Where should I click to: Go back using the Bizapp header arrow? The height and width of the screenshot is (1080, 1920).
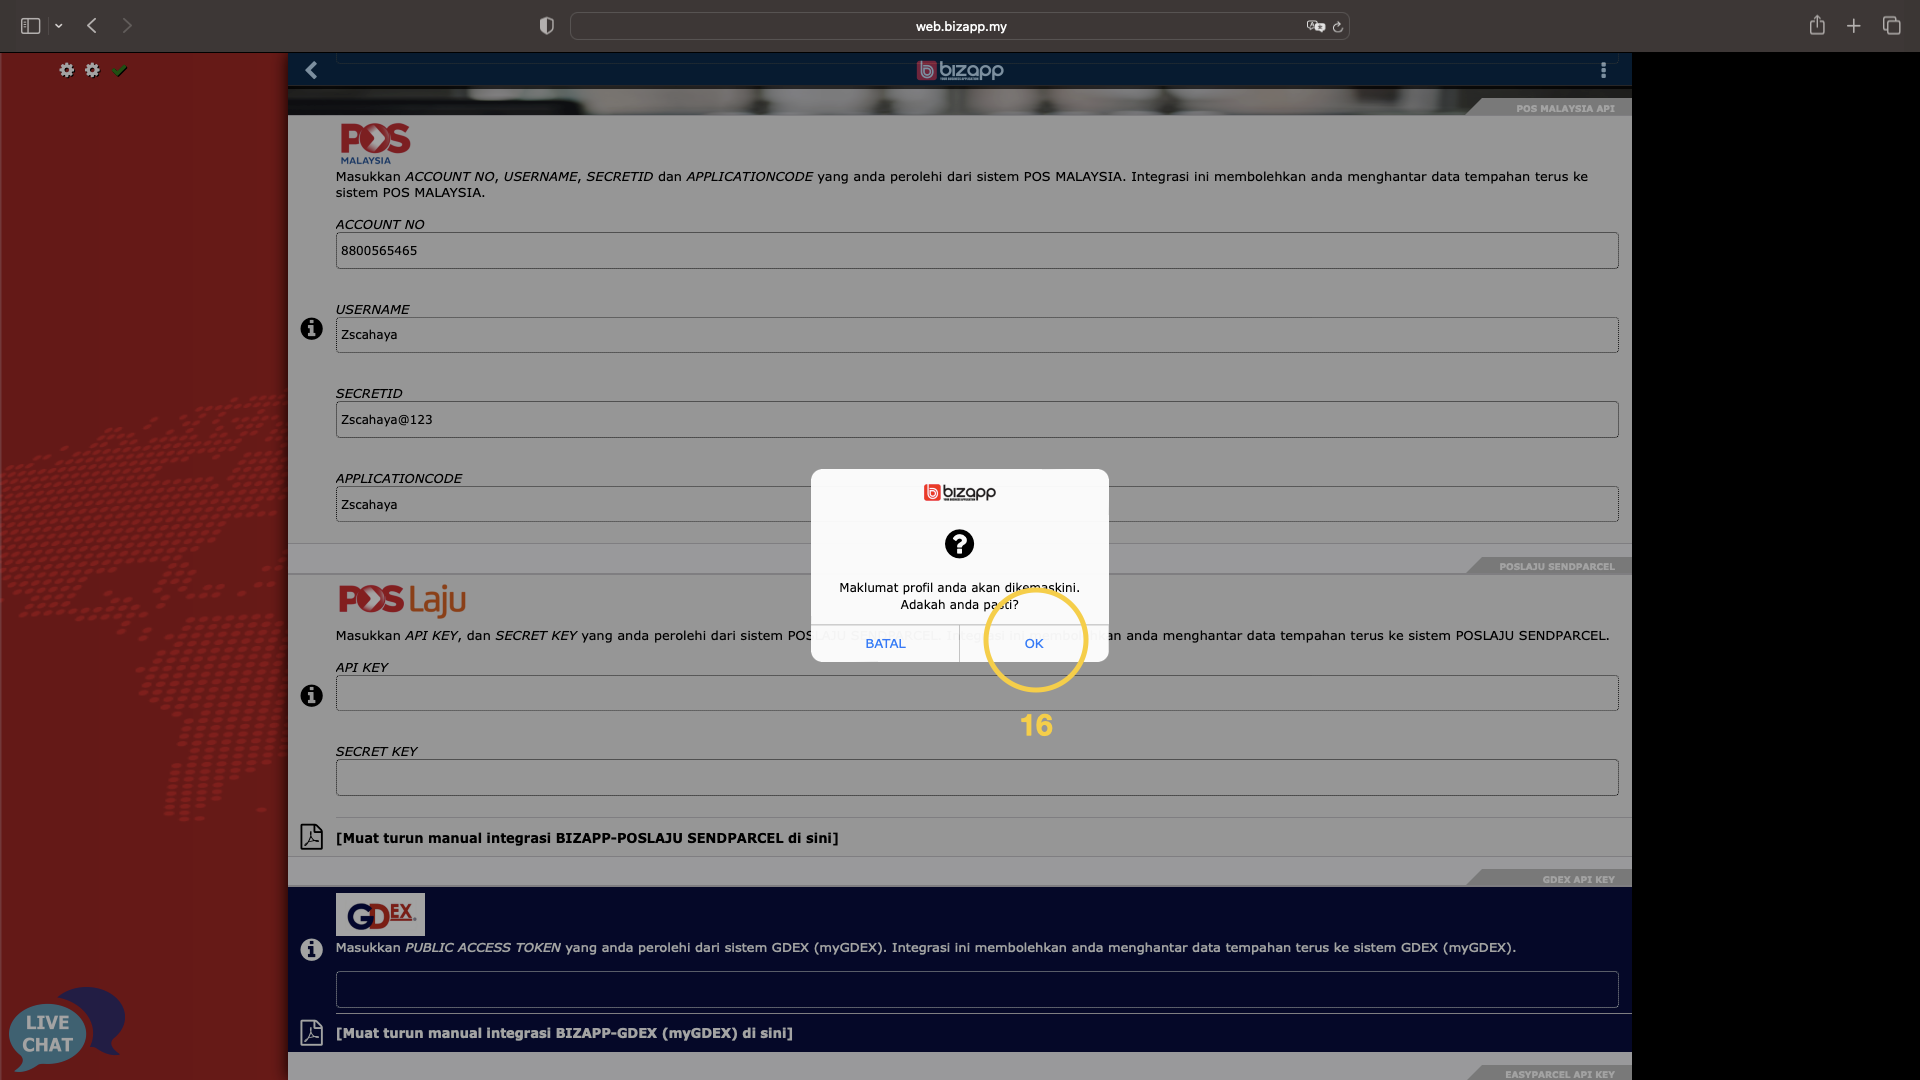311,70
